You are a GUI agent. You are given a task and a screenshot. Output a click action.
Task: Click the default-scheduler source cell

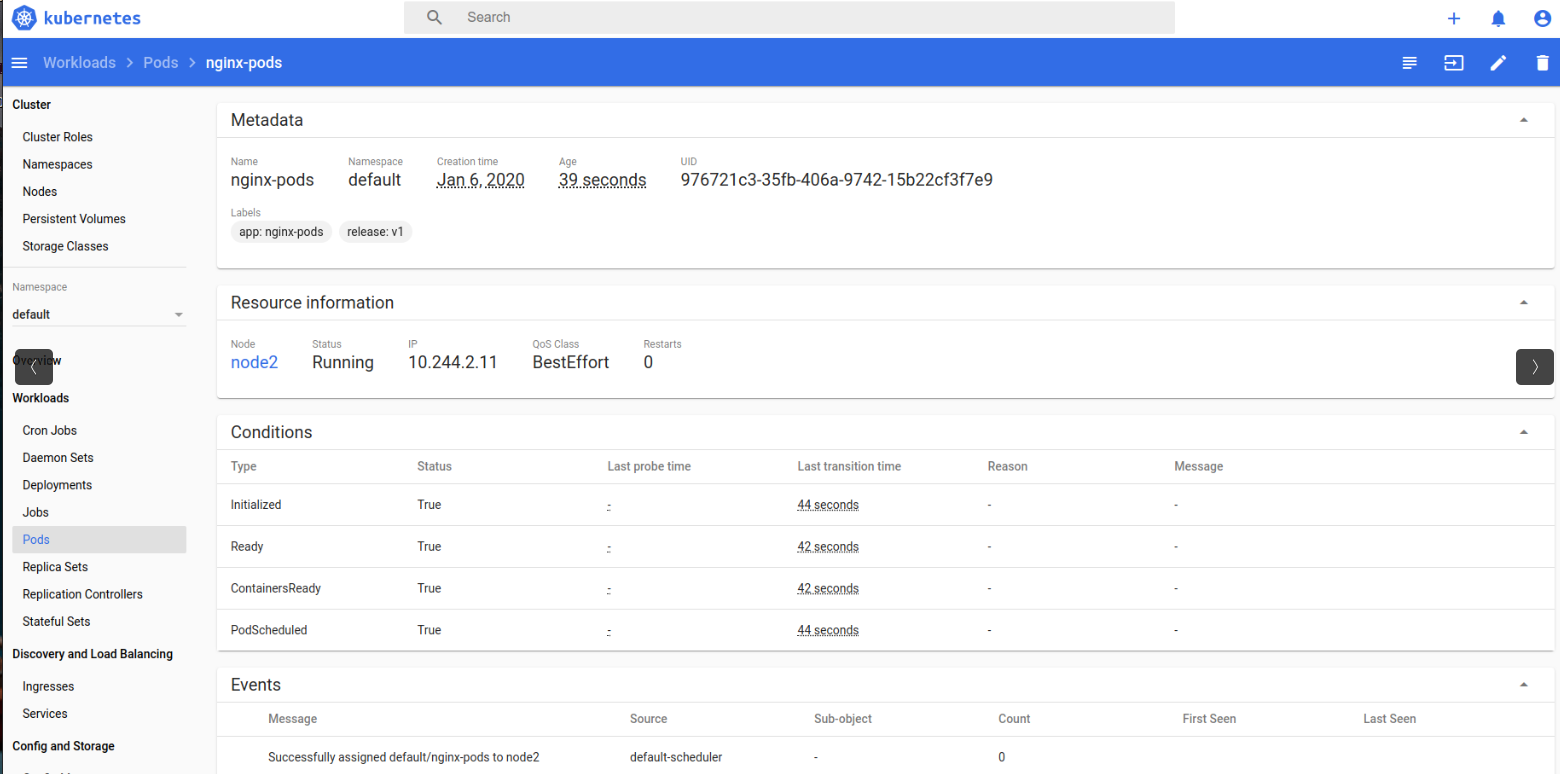point(676,757)
